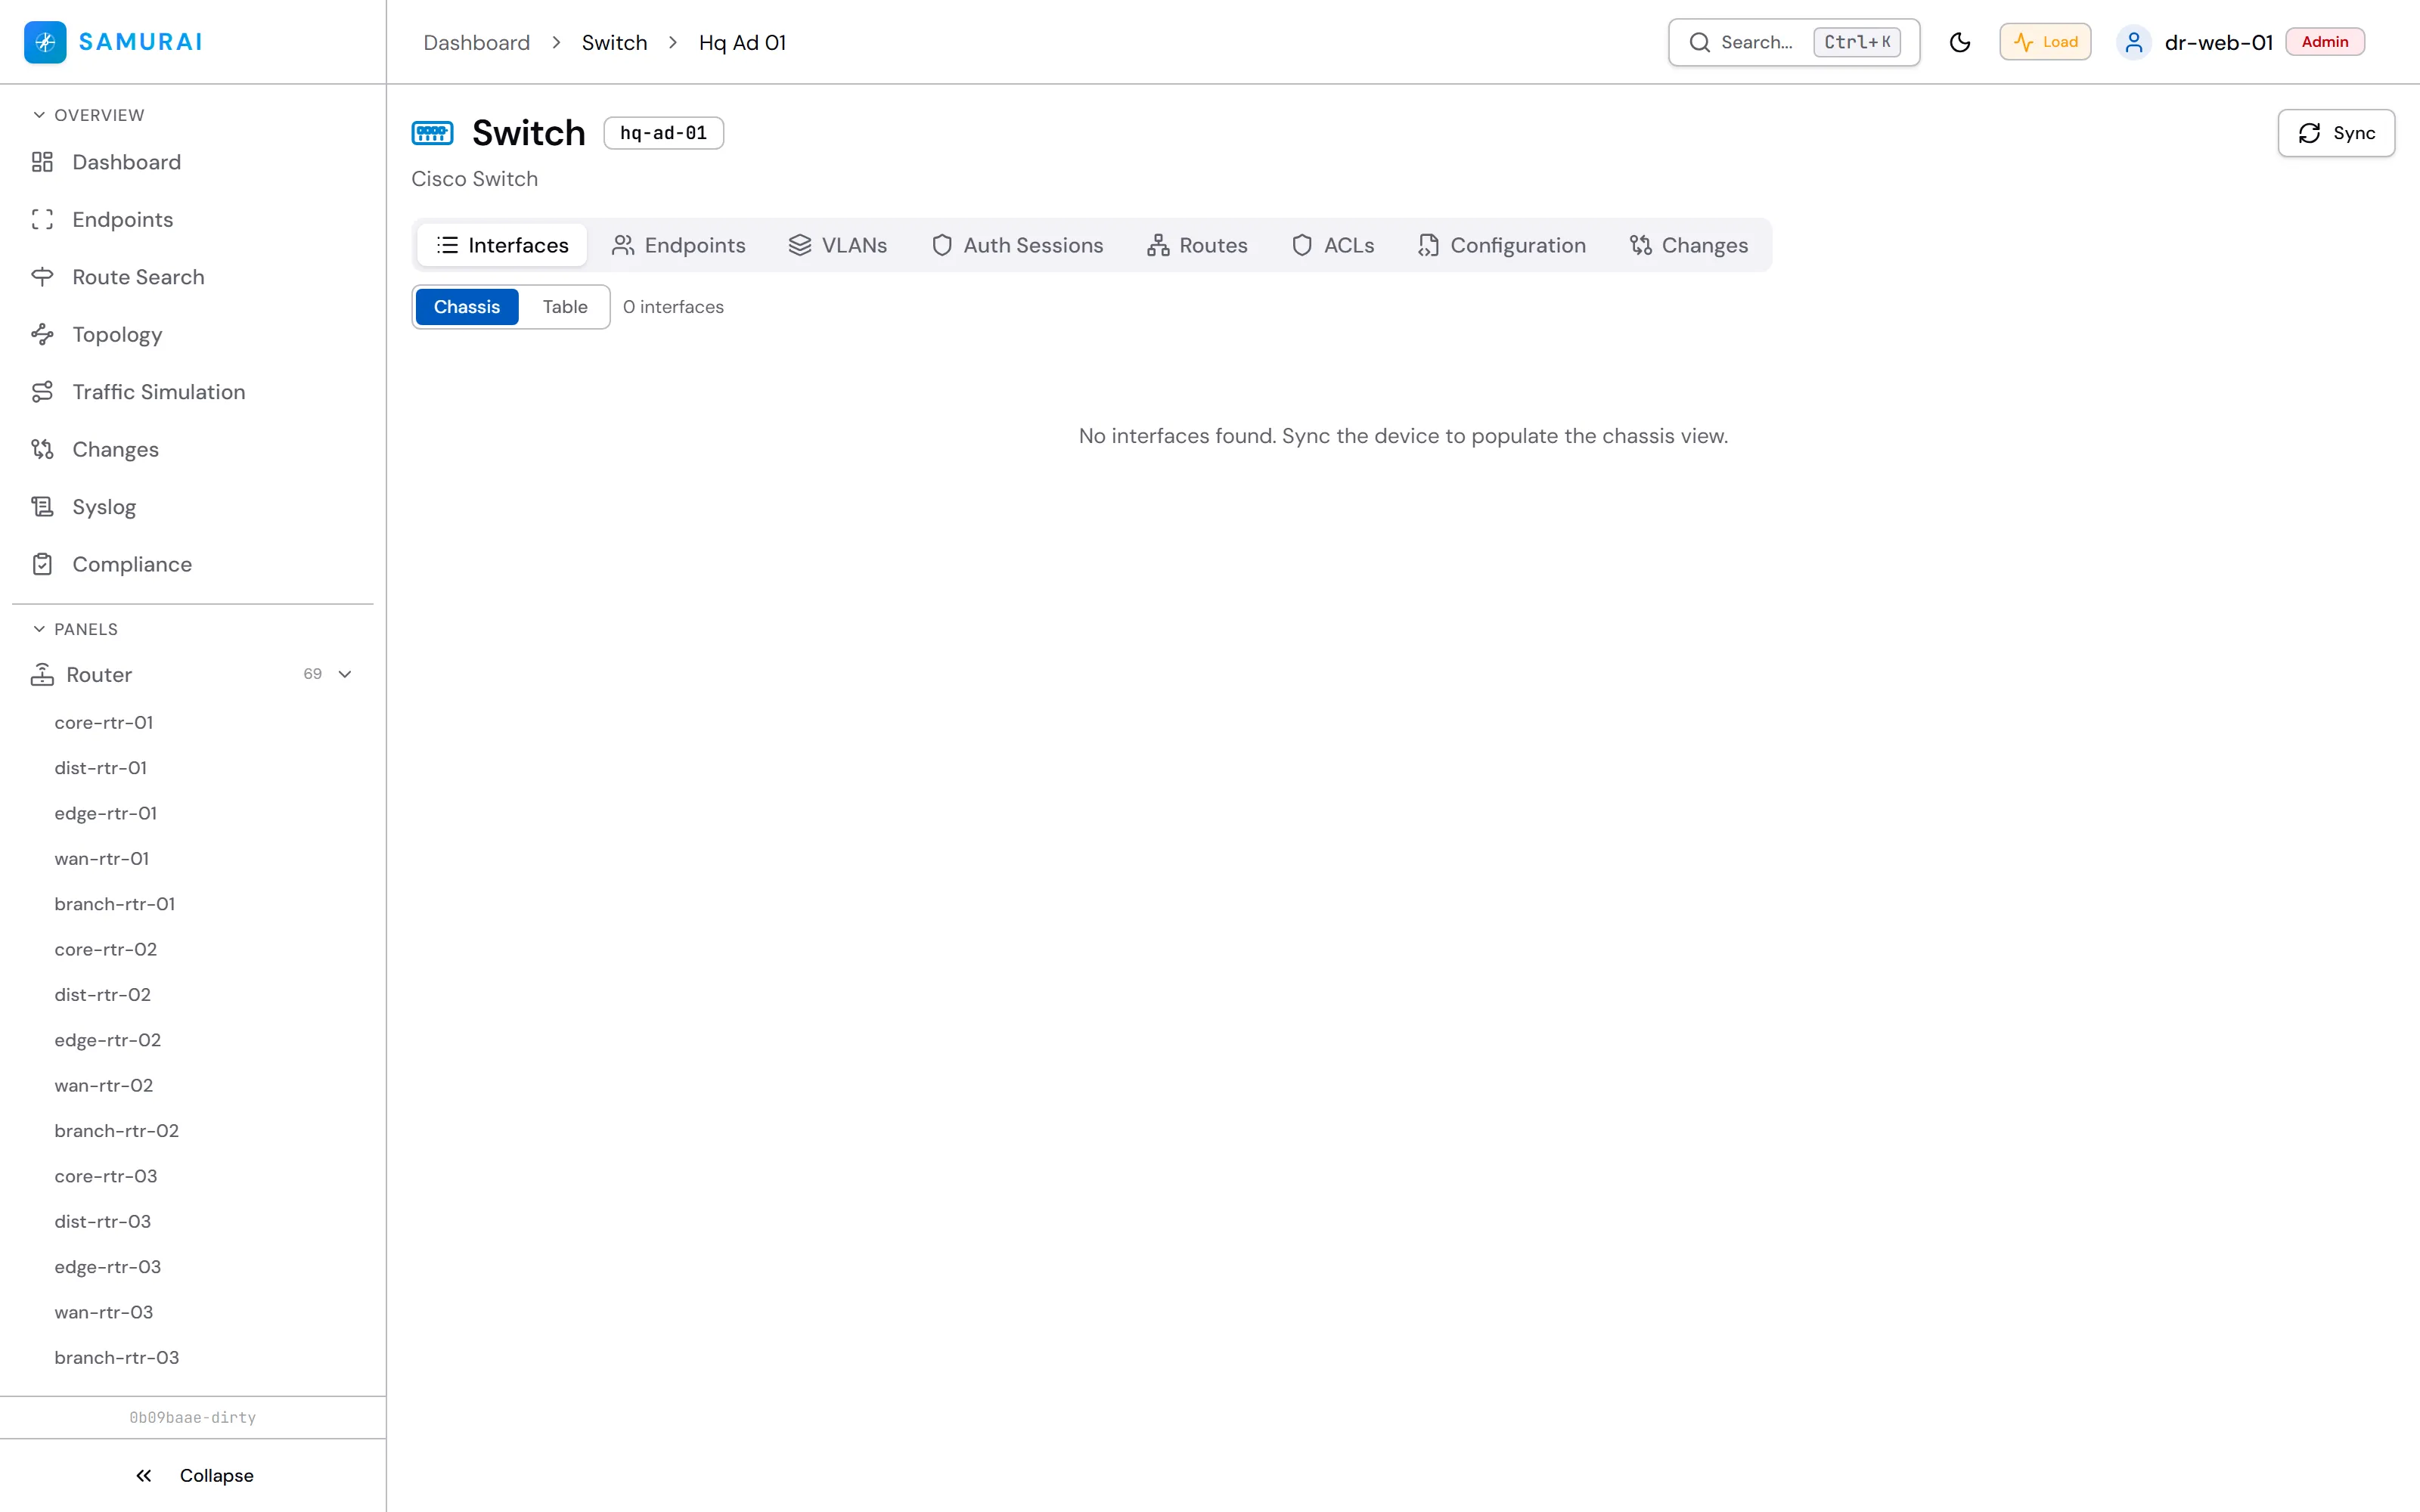The height and width of the screenshot is (1512, 2420).
Task: Switch to the Endpoints tab
Action: coord(678,245)
